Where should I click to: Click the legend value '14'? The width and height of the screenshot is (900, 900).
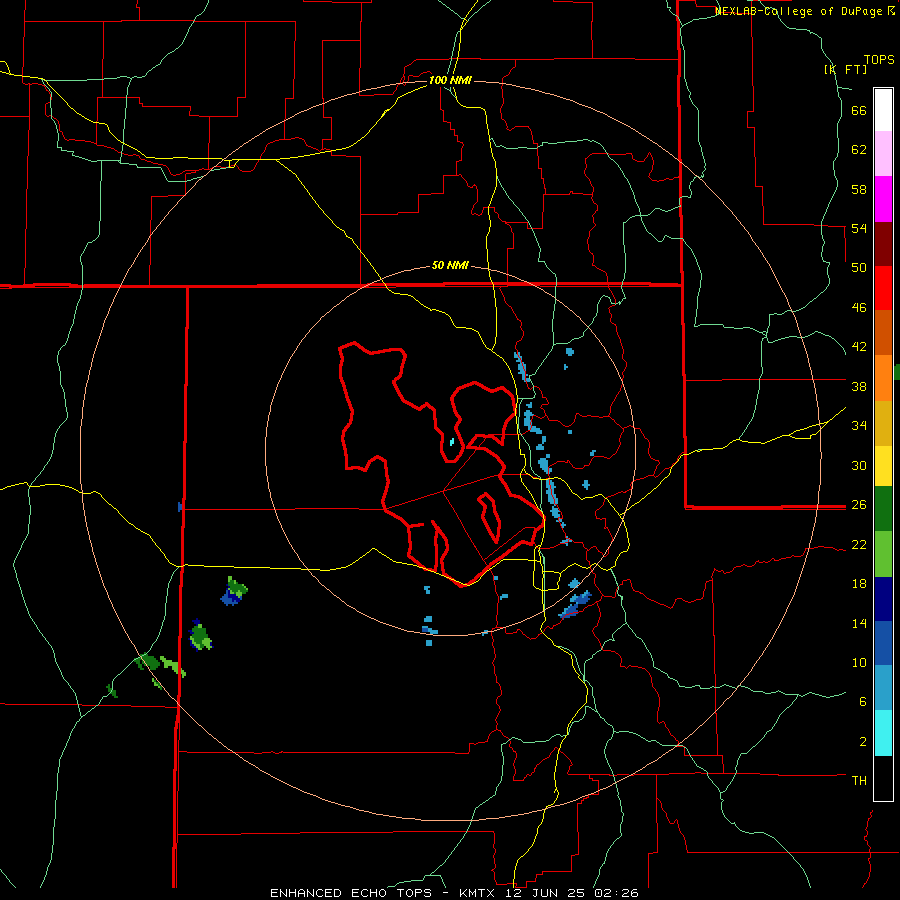tap(859, 623)
